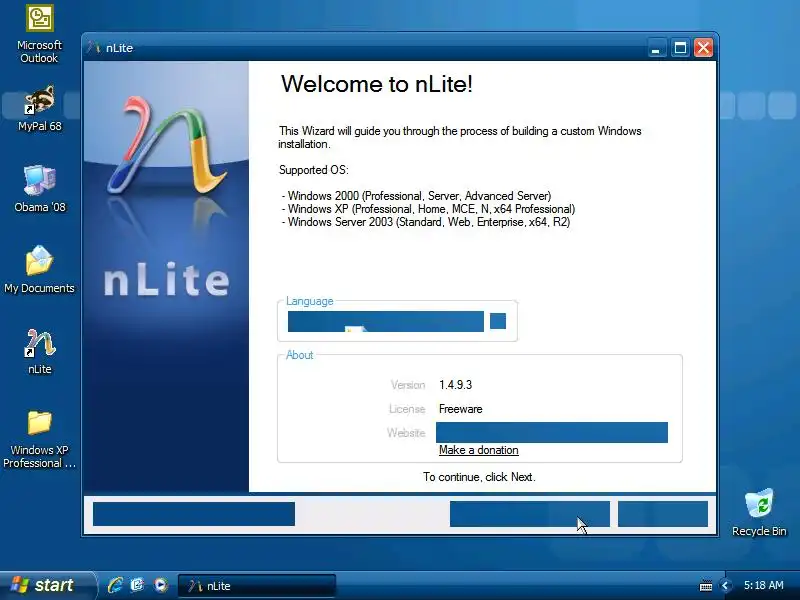Select the Obama '08 desktop icon

(39, 189)
